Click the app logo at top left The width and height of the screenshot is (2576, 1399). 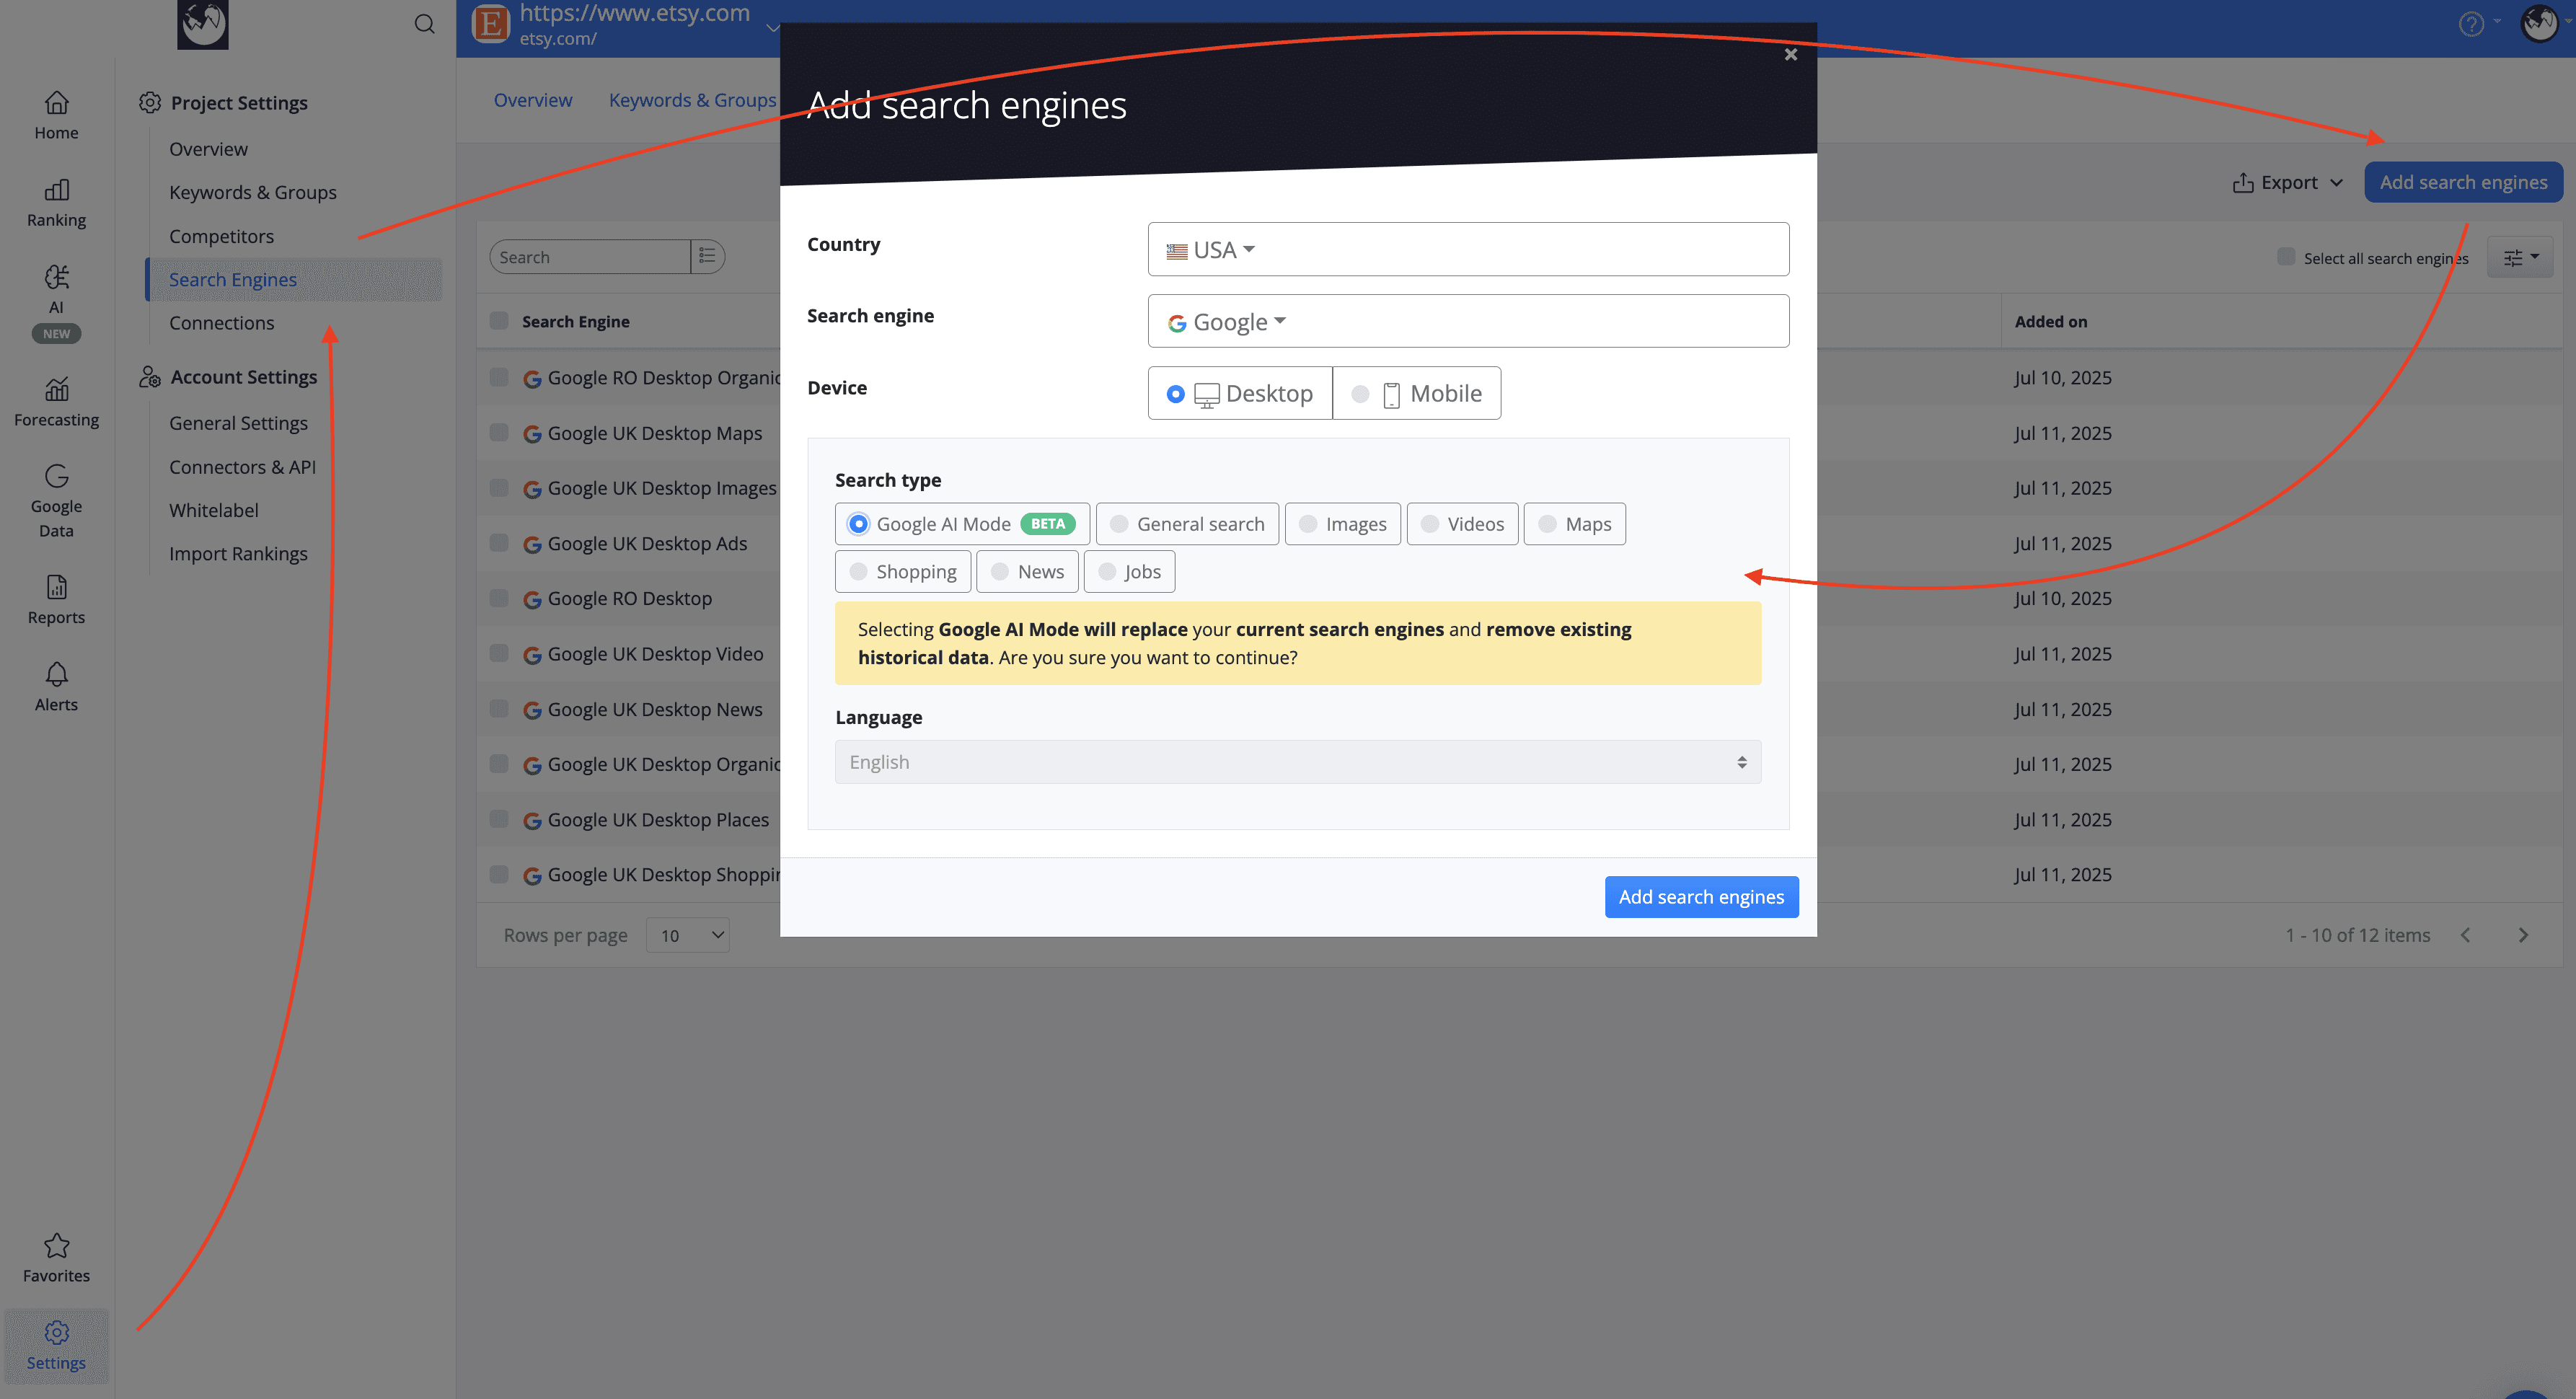pyautogui.click(x=203, y=23)
